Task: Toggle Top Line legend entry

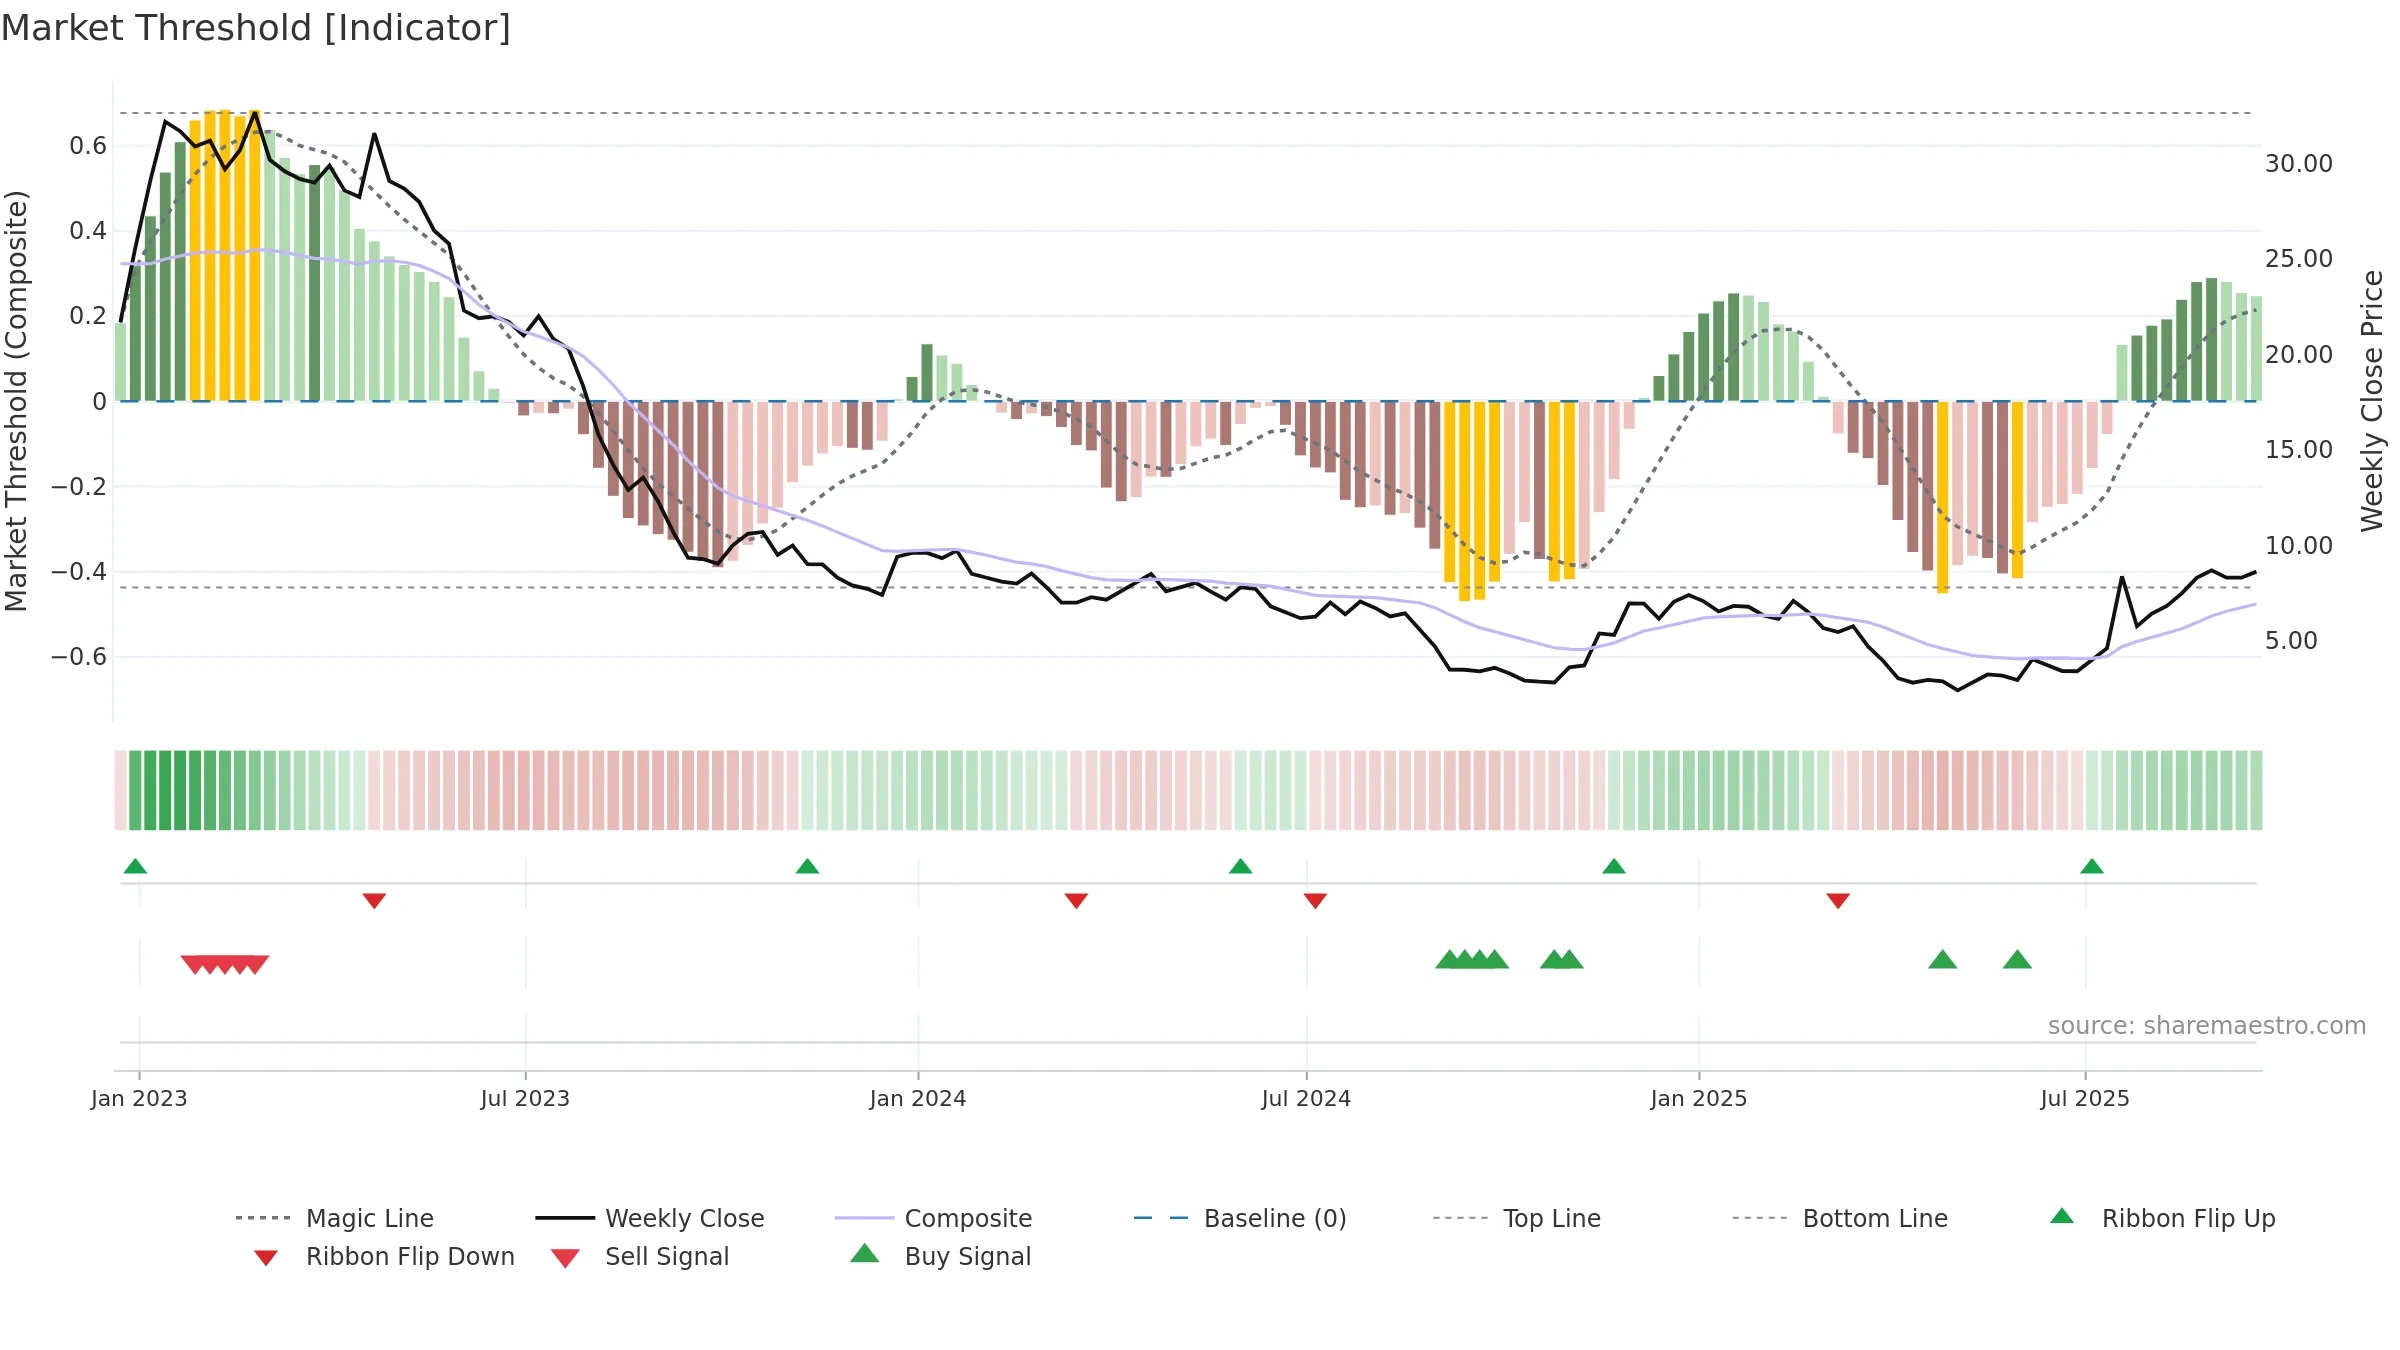Action: [x=1516, y=1218]
